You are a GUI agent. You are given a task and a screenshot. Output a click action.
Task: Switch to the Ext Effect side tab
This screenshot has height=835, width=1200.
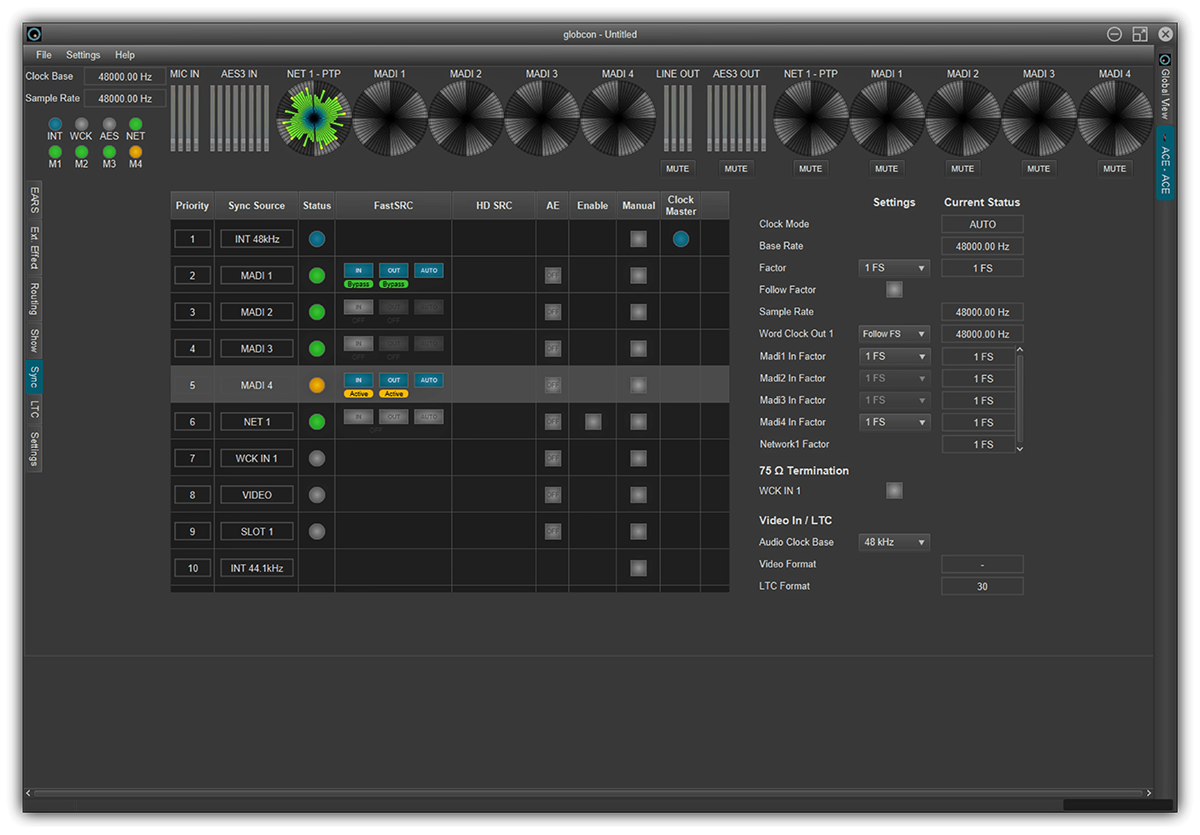click(34, 248)
